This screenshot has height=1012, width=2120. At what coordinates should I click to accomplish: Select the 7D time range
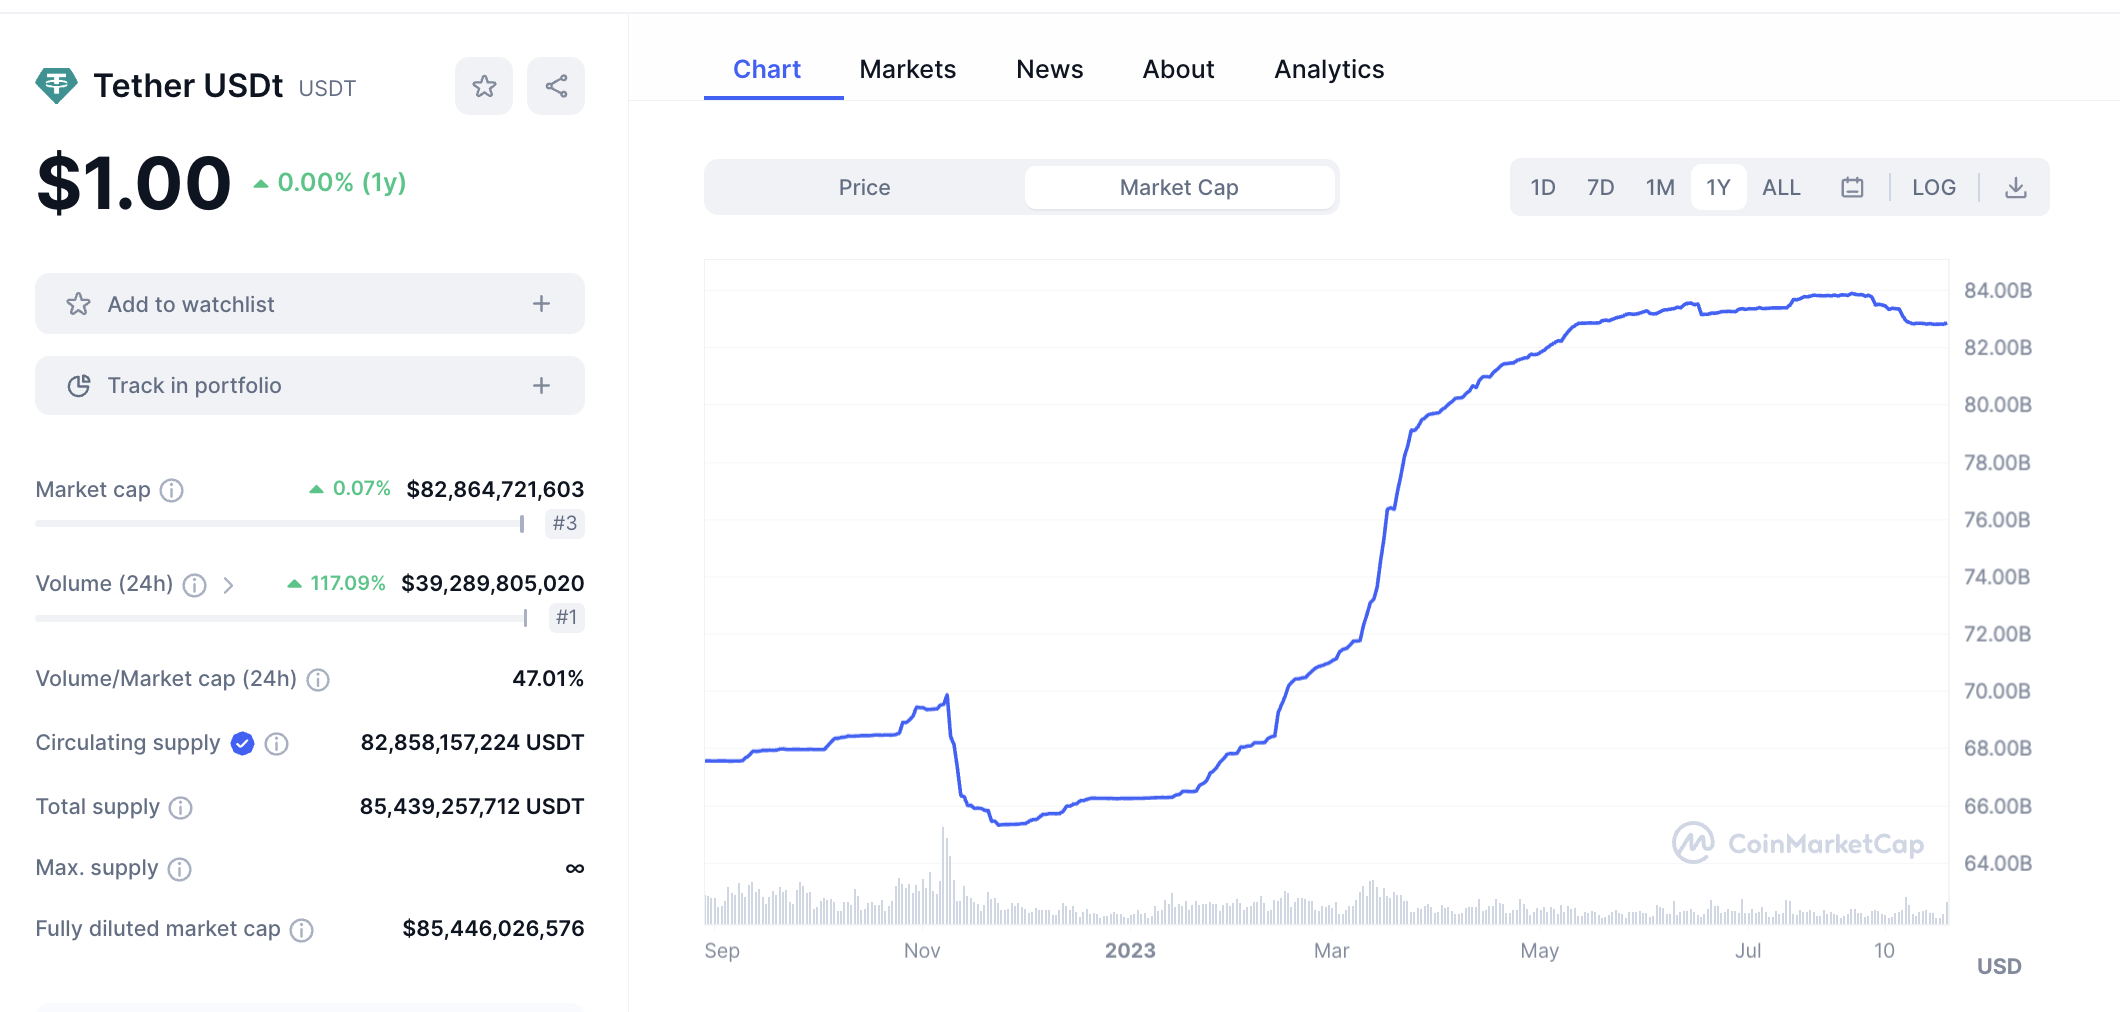click(1600, 187)
